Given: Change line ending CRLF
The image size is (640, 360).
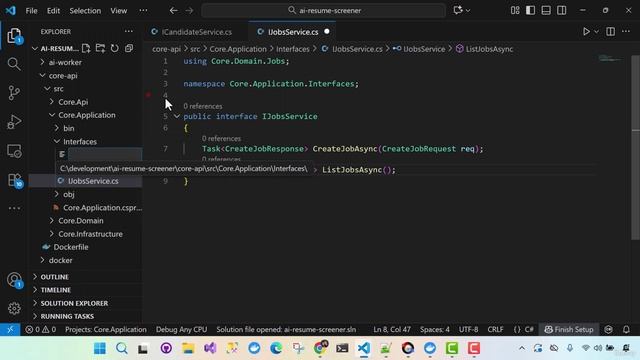Looking at the screenshot, I should point(495,329).
